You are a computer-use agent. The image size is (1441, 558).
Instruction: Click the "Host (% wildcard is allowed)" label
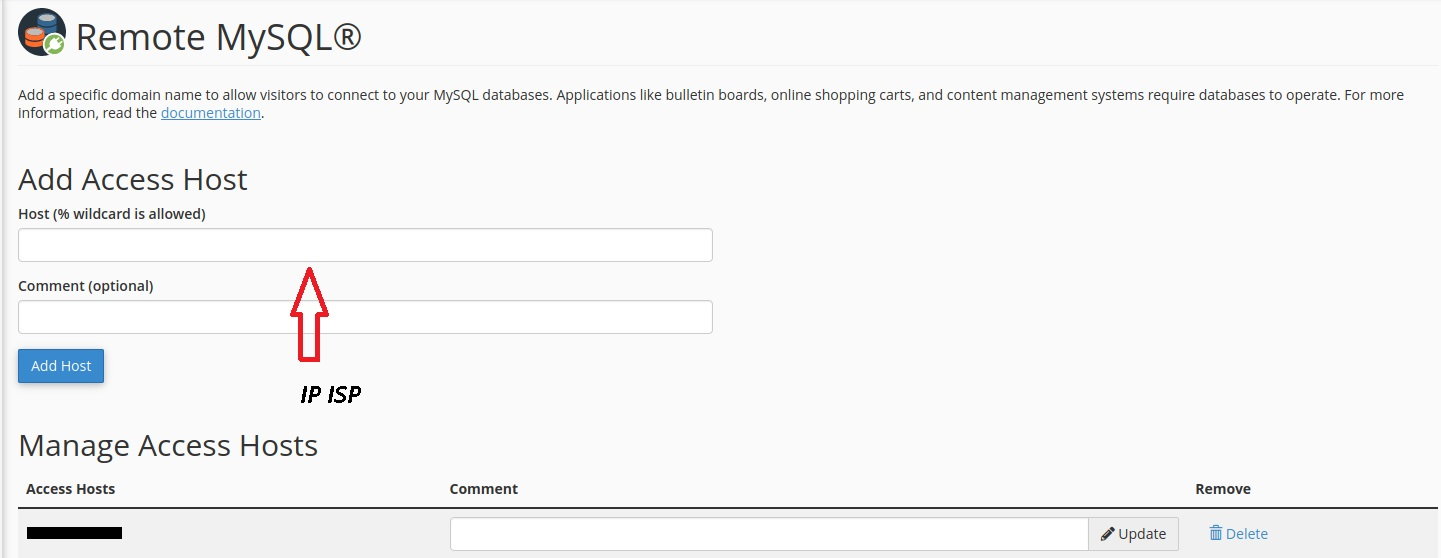(111, 214)
